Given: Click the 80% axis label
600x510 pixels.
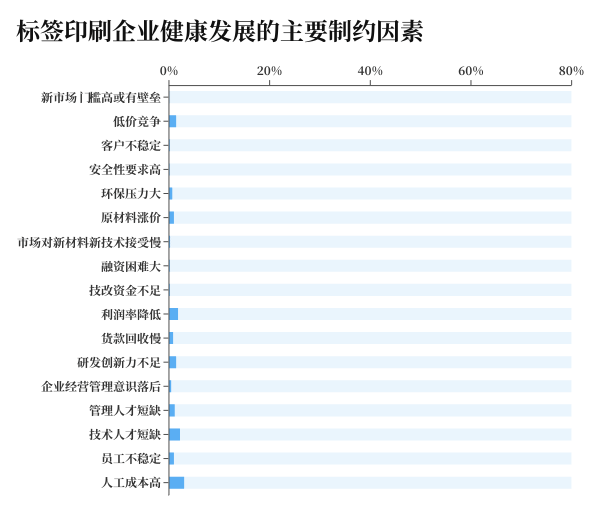Looking at the screenshot, I should (x=571, y=71).
